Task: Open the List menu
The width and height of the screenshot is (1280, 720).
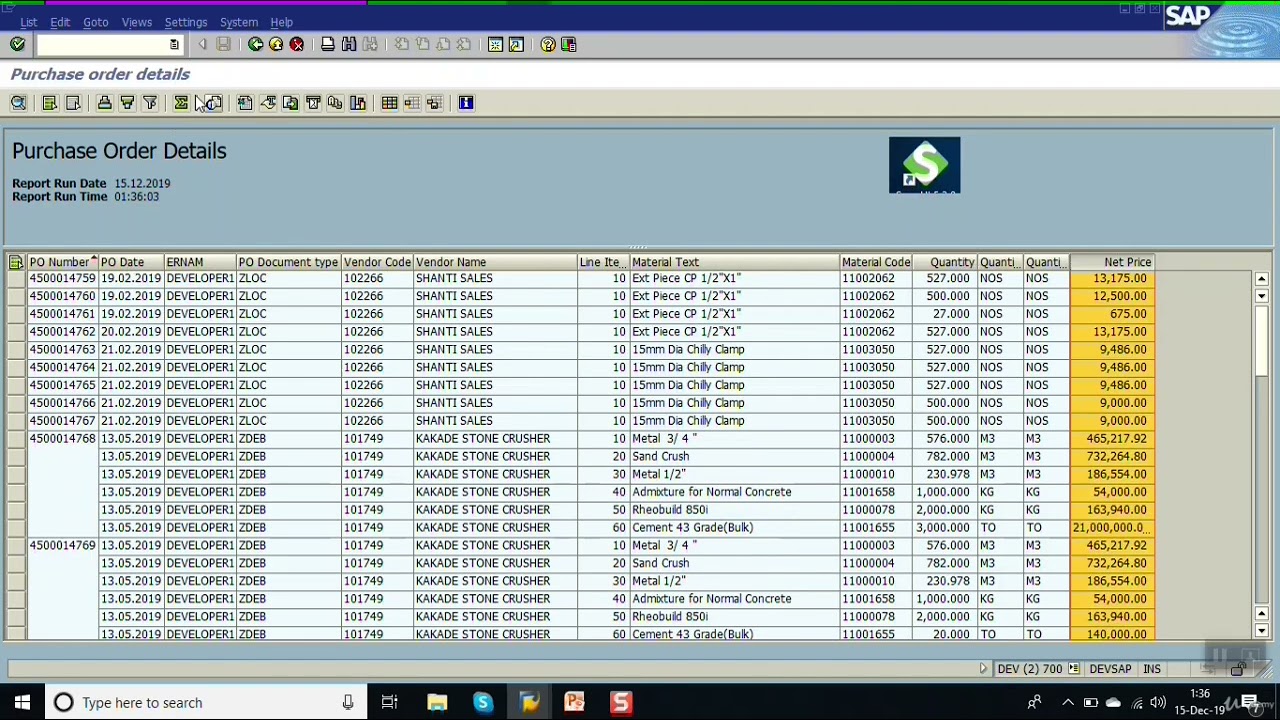Action: pyautogui.click(x=29, y=22)
